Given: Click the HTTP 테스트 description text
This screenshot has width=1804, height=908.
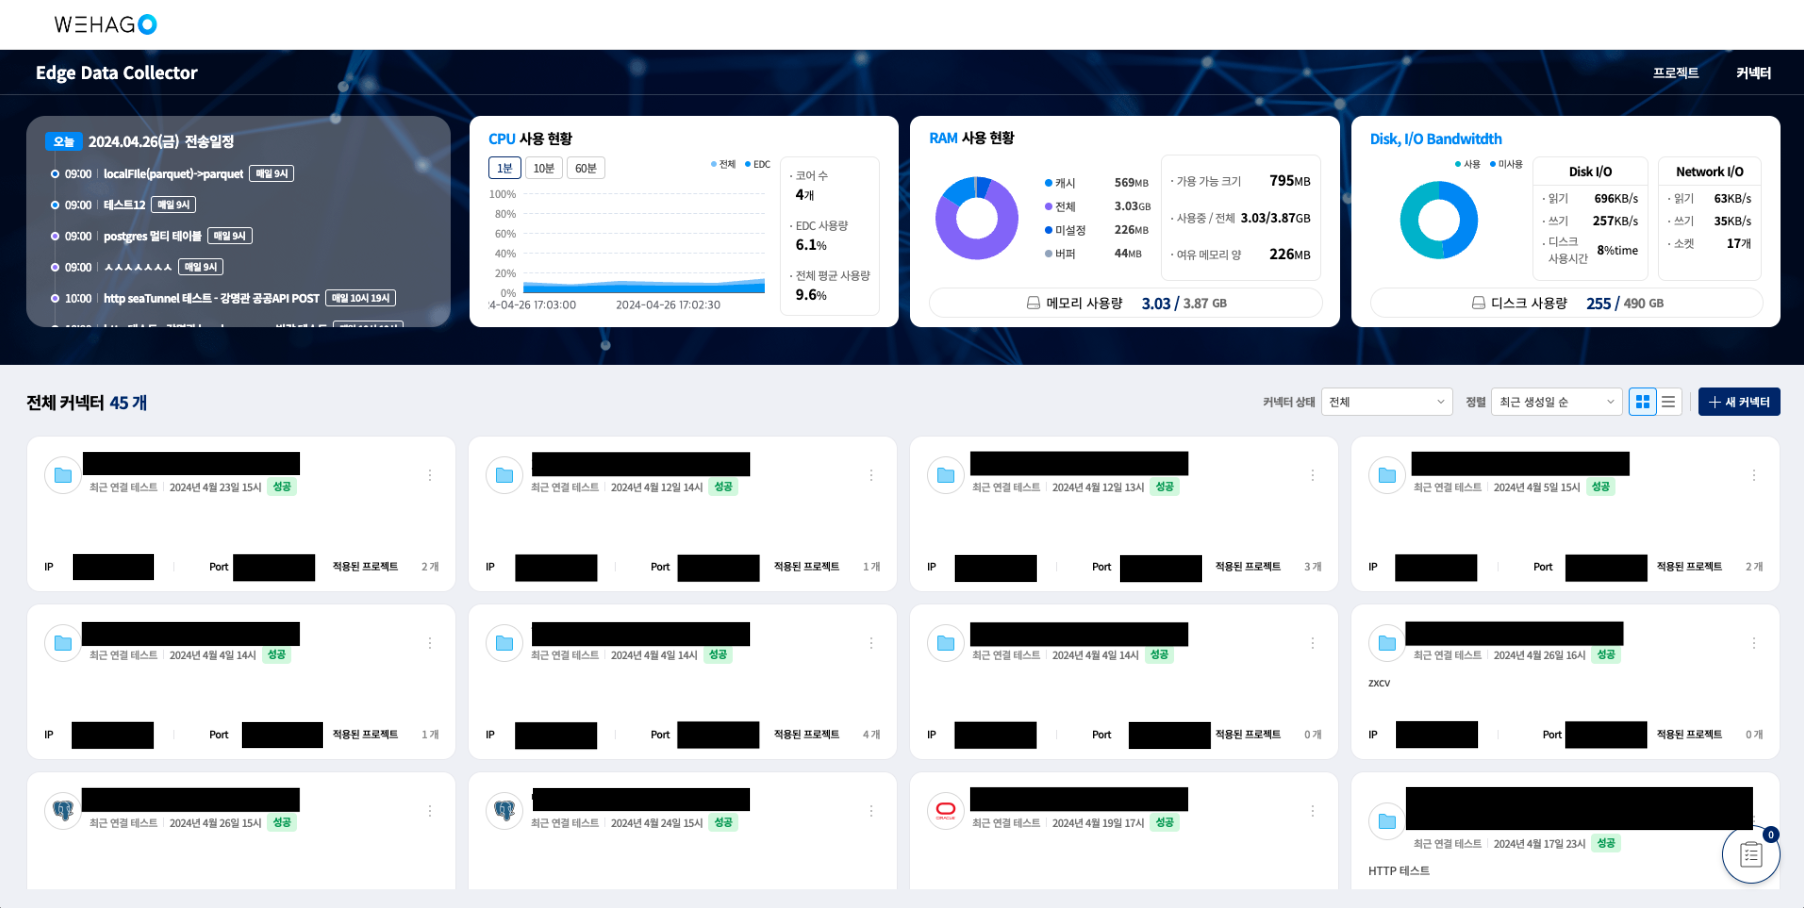Looking at the screenshot, I should point(1399,871).
